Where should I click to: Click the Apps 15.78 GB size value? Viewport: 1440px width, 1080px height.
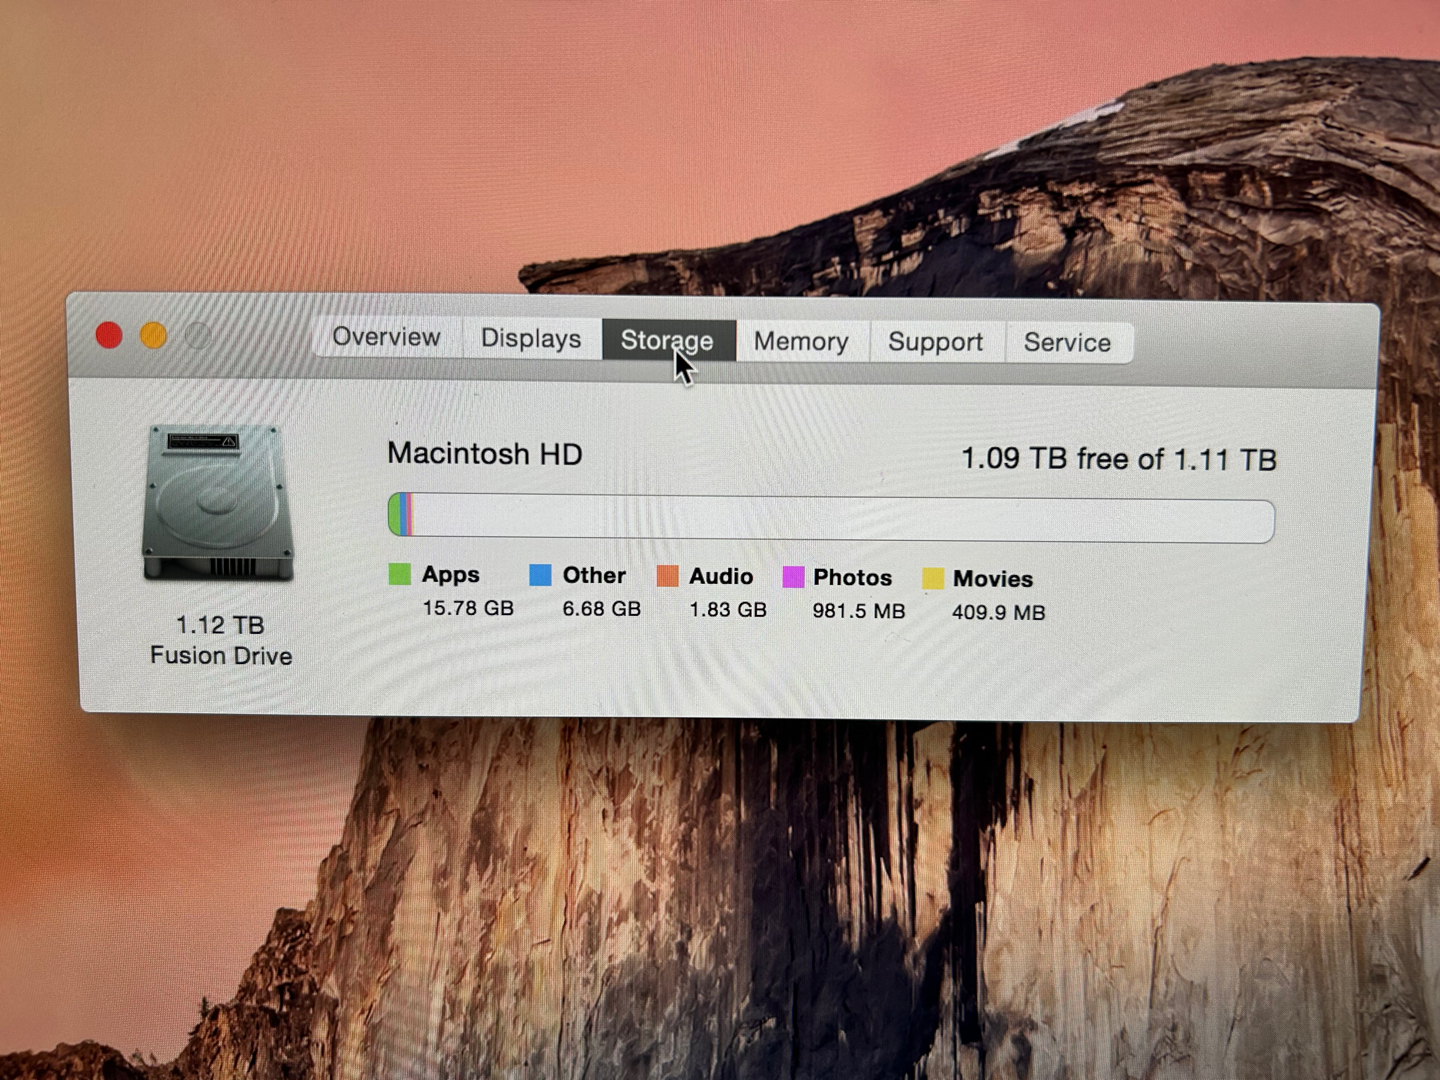click(x=467, y=608)
